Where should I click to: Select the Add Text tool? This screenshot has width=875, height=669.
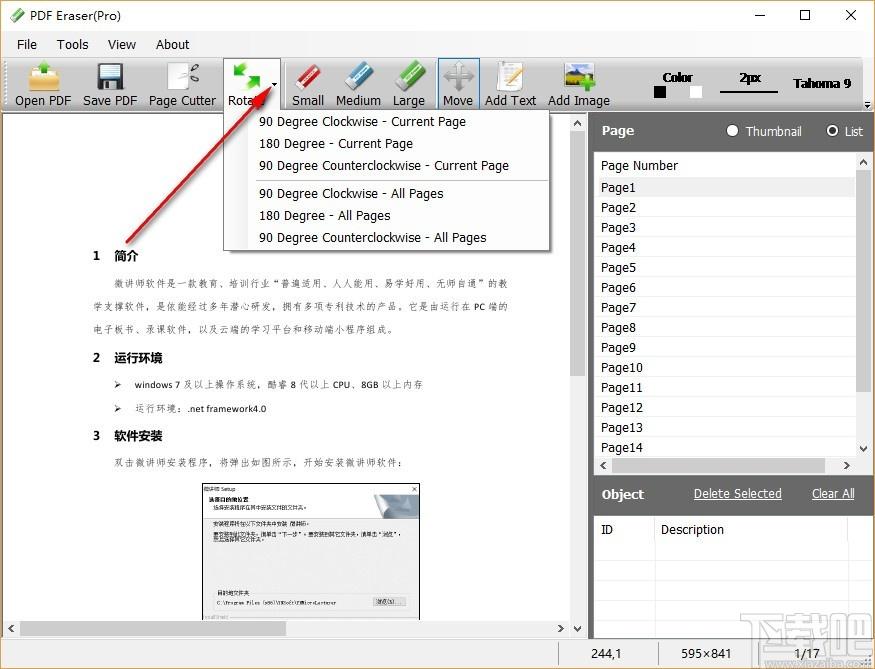[x=510, y=85]
